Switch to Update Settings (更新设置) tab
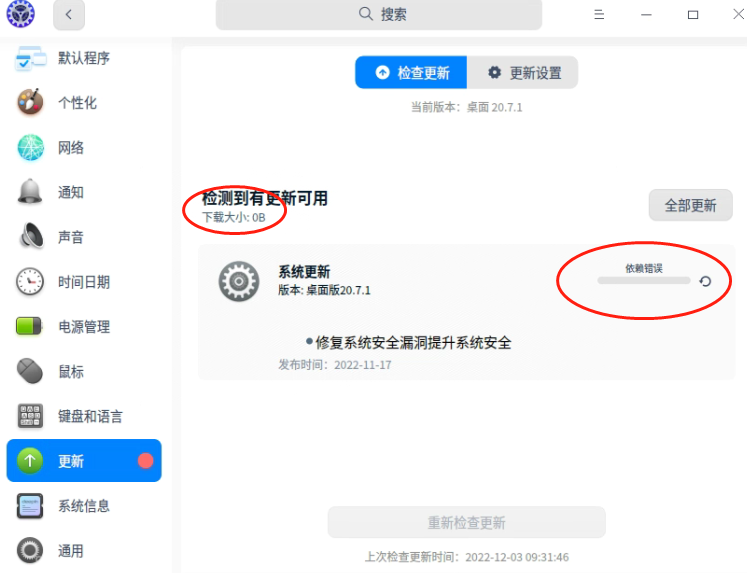 tap(523, 72)
